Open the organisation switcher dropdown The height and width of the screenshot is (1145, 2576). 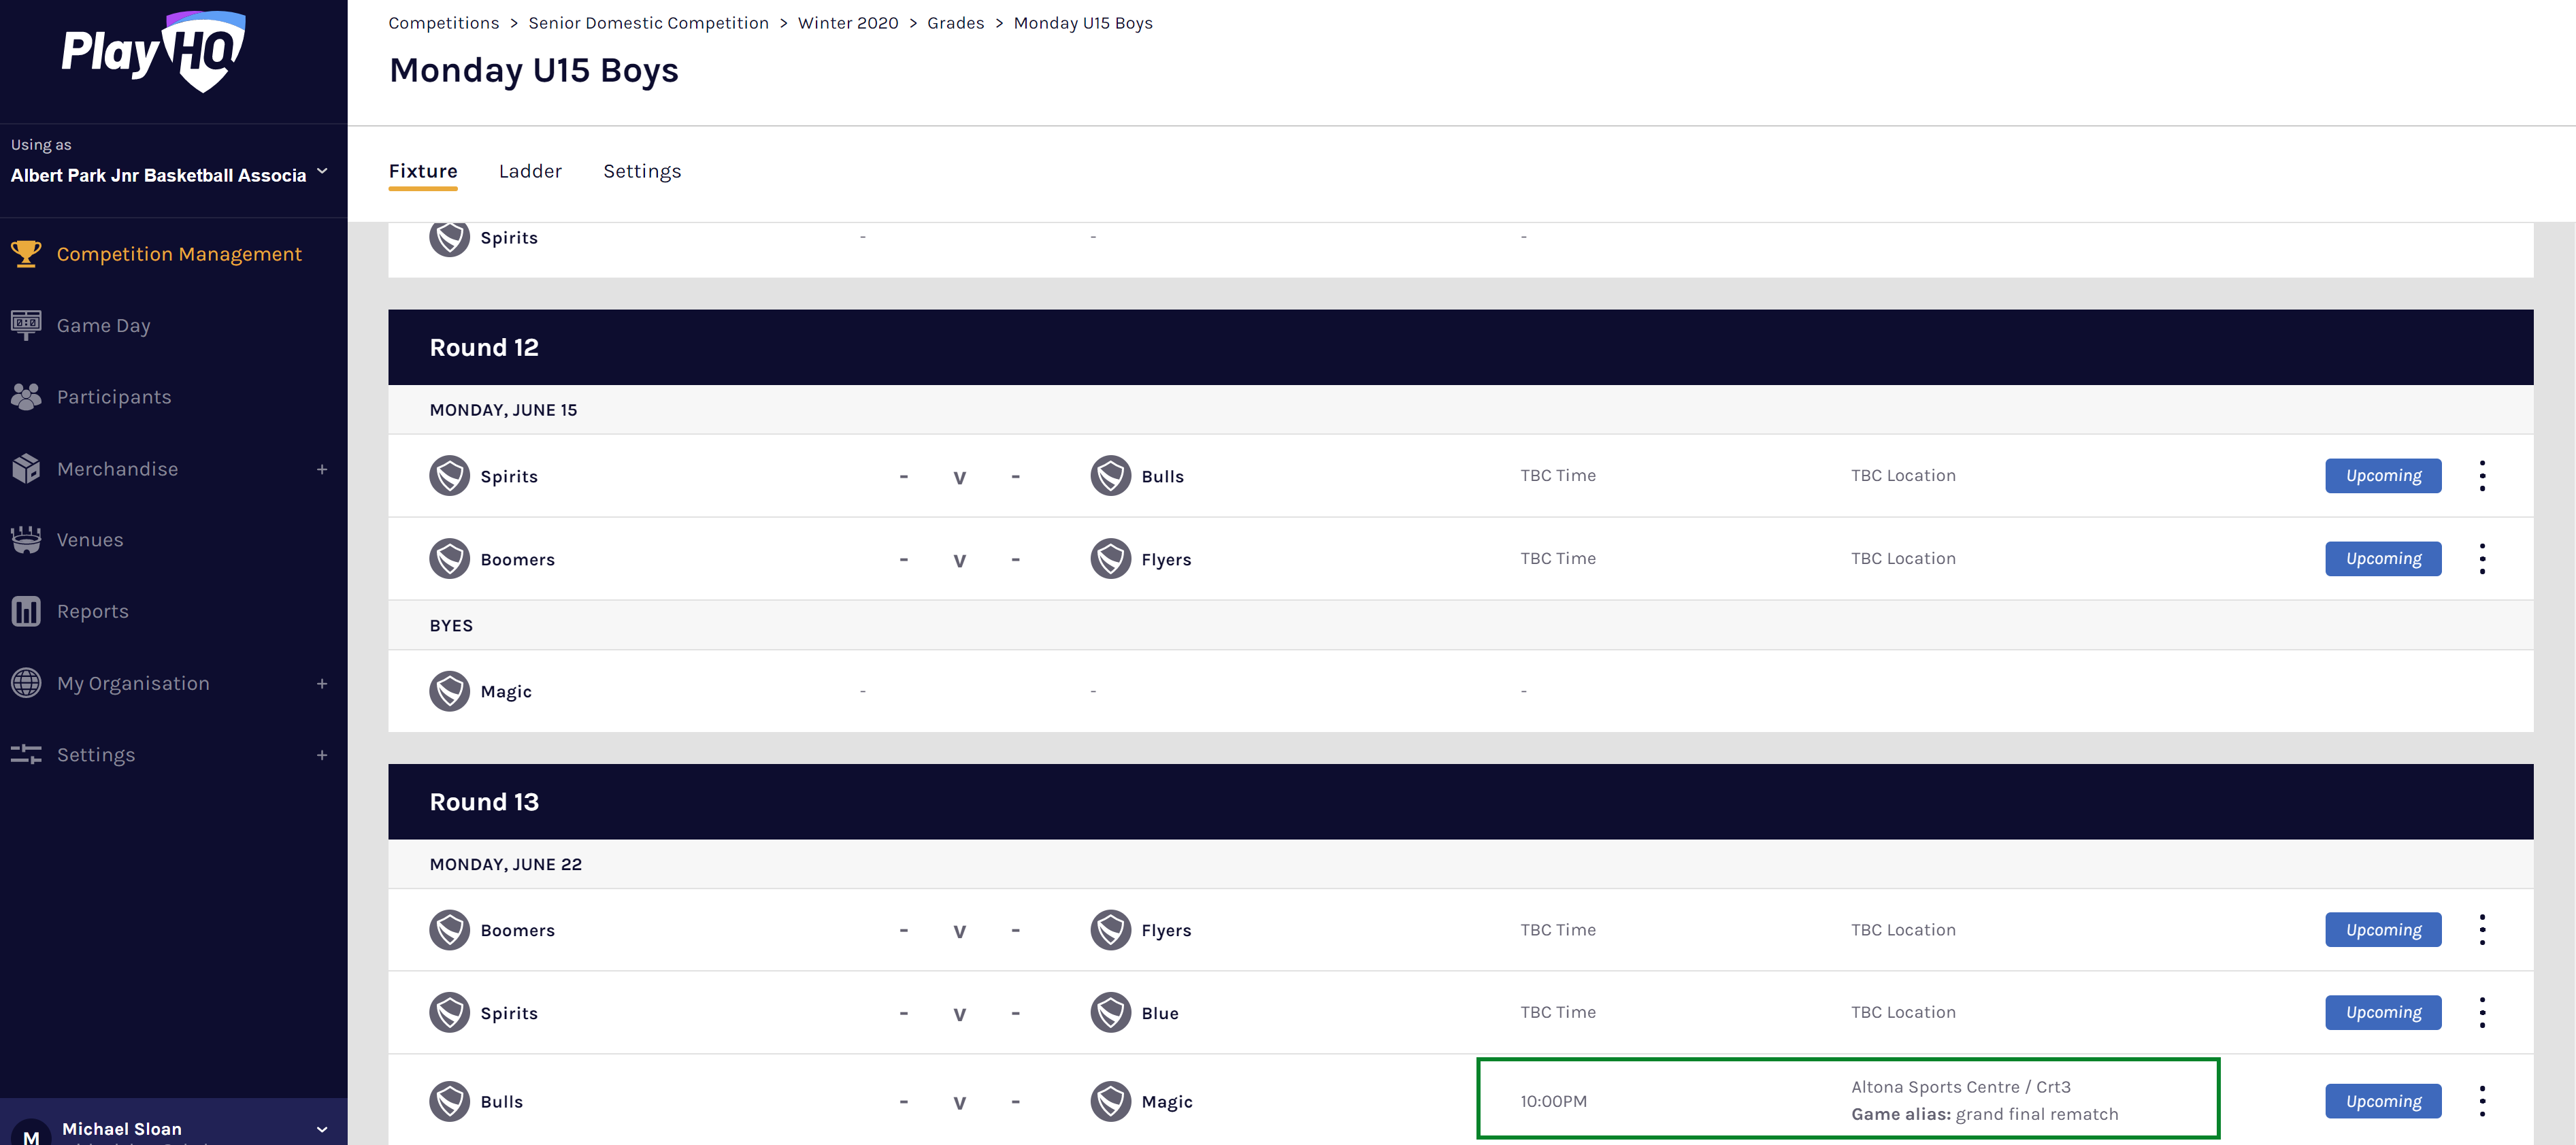pos(322,172)
